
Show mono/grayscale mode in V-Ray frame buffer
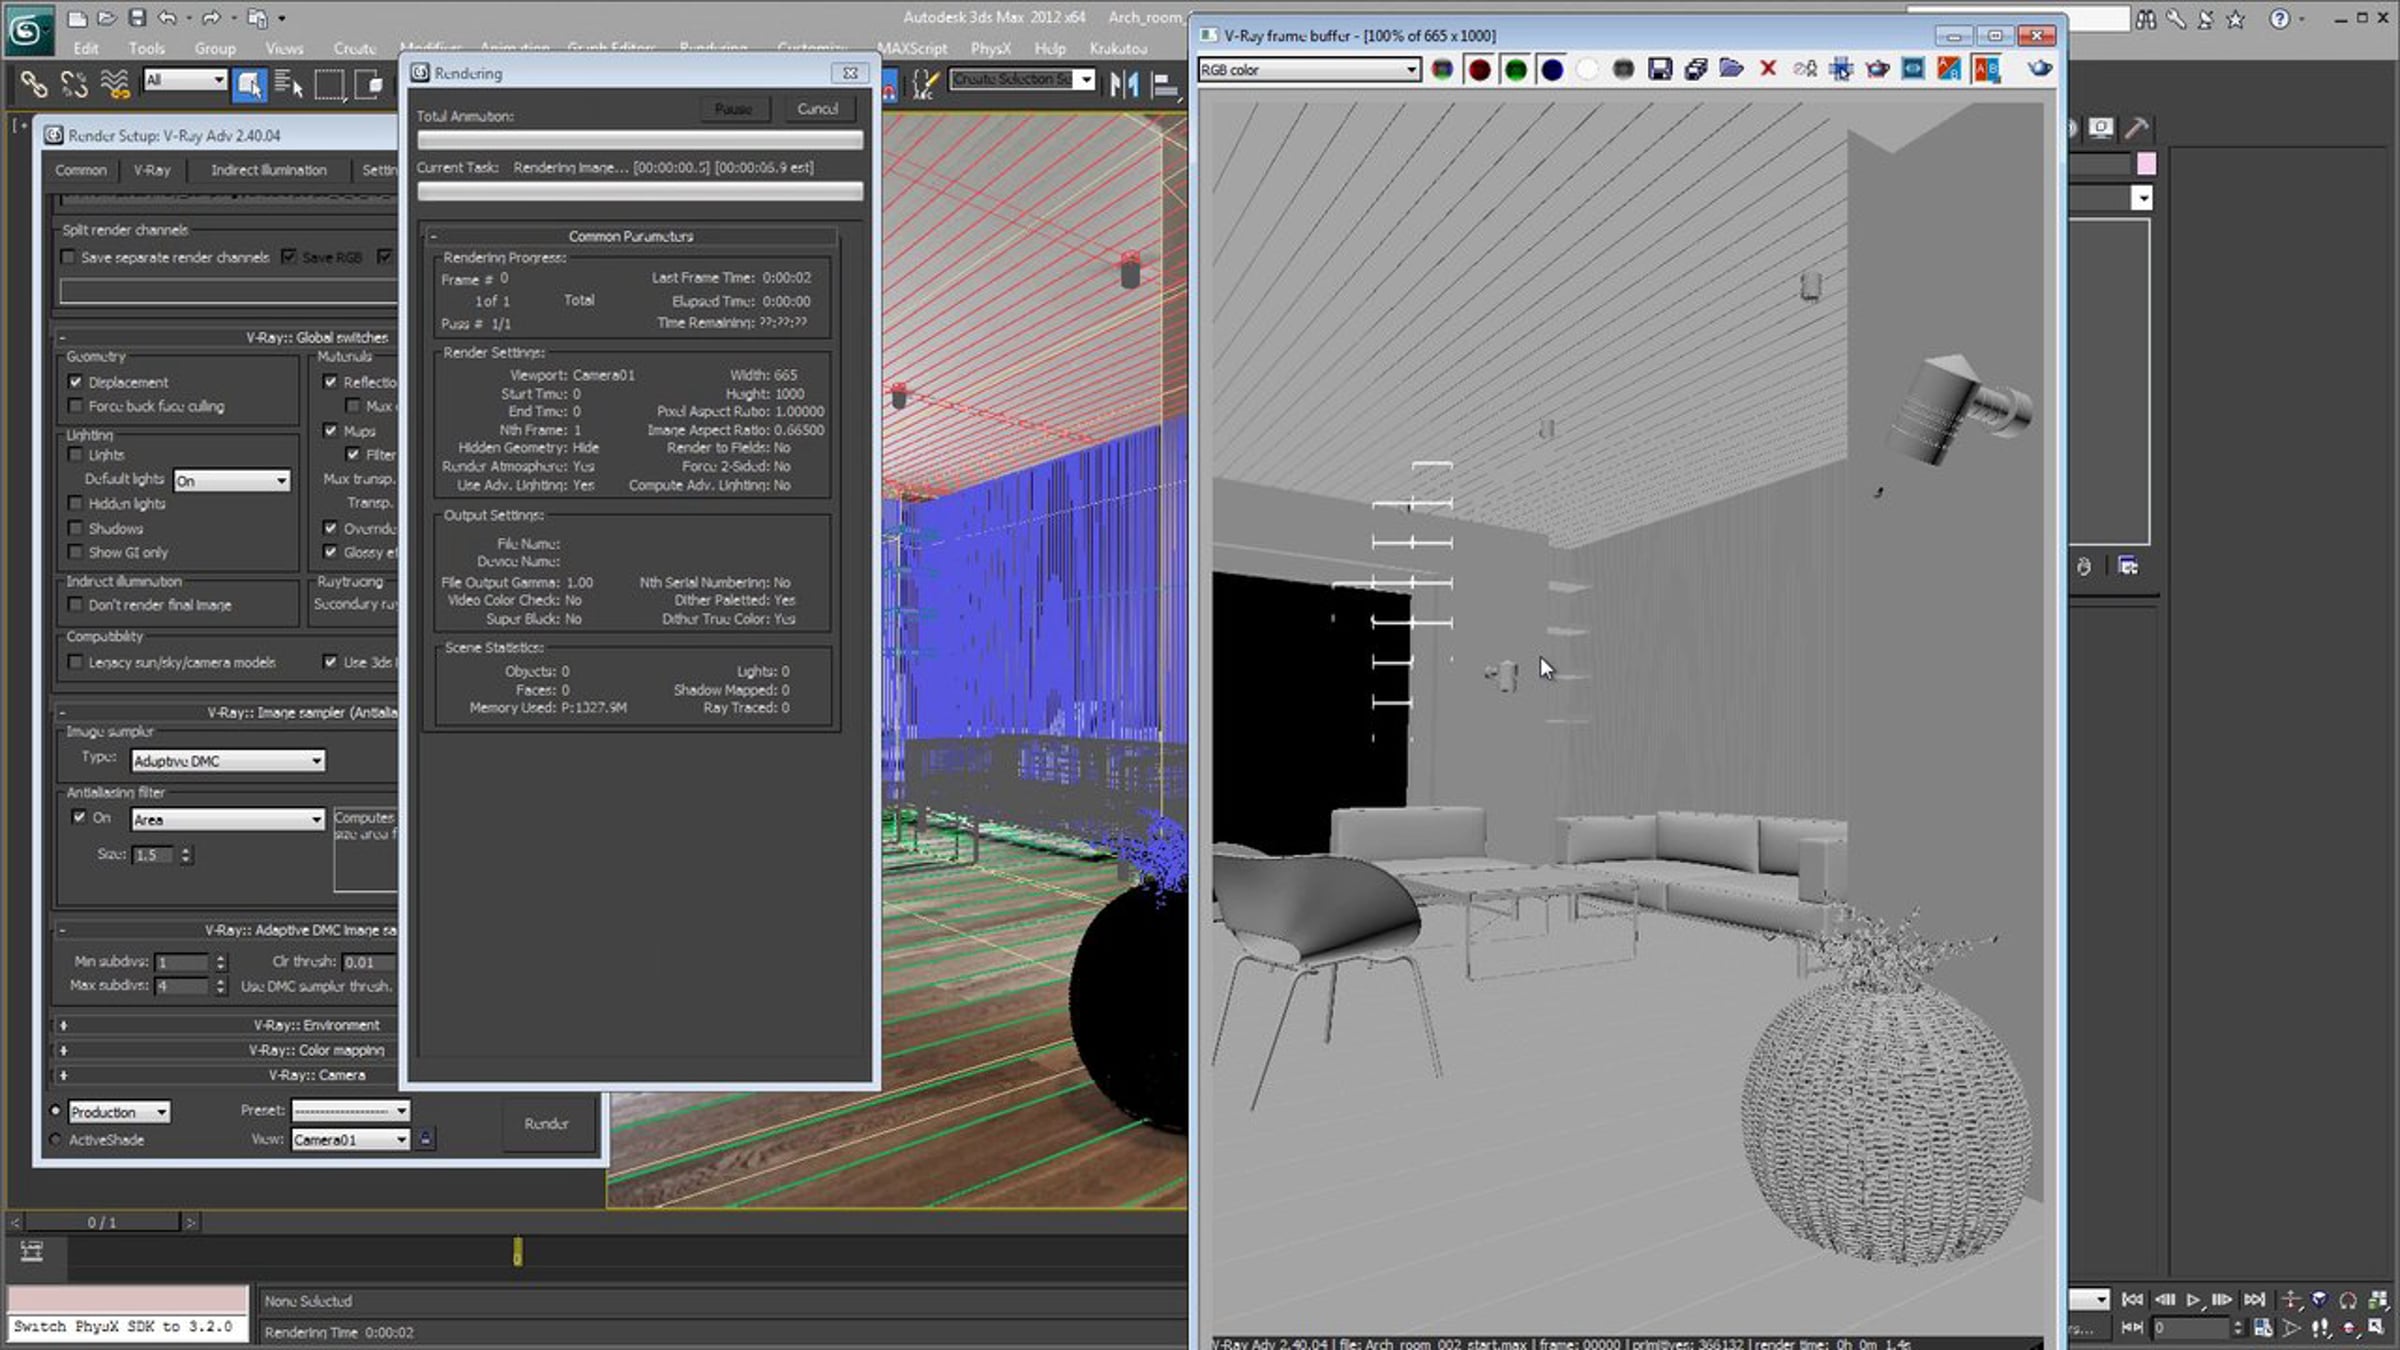pos(1624,69)
